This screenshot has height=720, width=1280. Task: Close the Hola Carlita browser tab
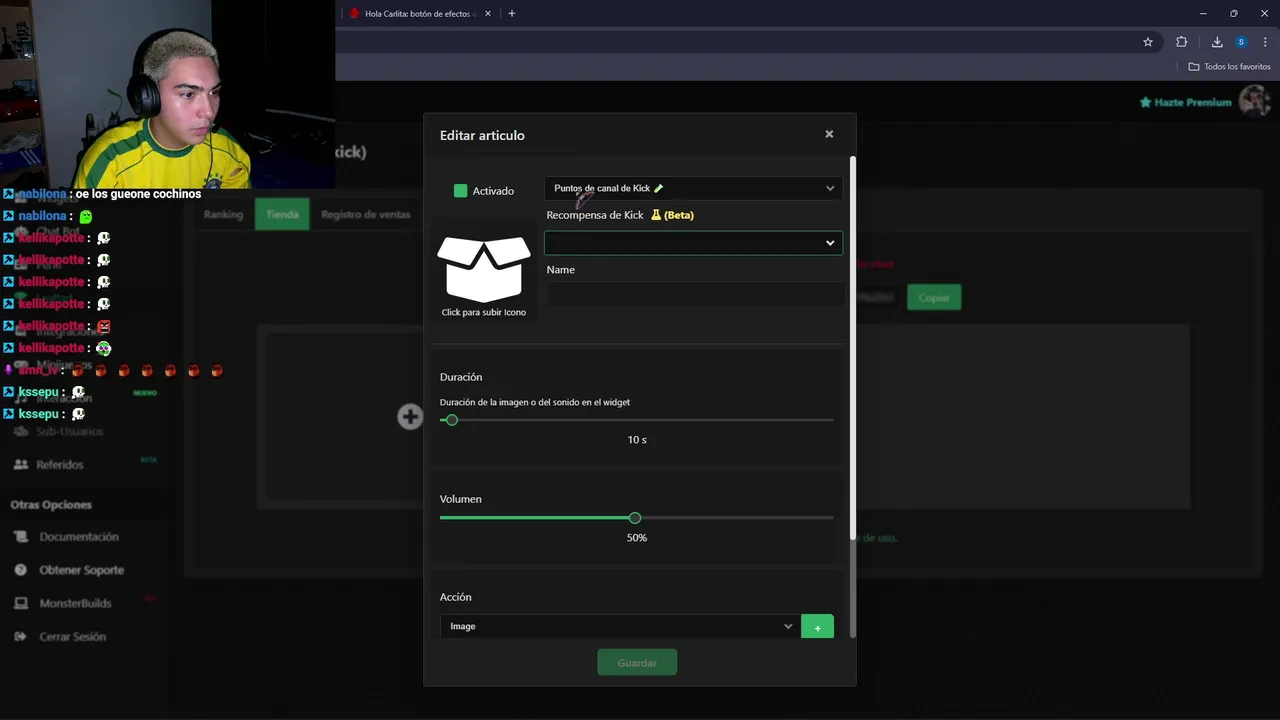click(487, 14)
